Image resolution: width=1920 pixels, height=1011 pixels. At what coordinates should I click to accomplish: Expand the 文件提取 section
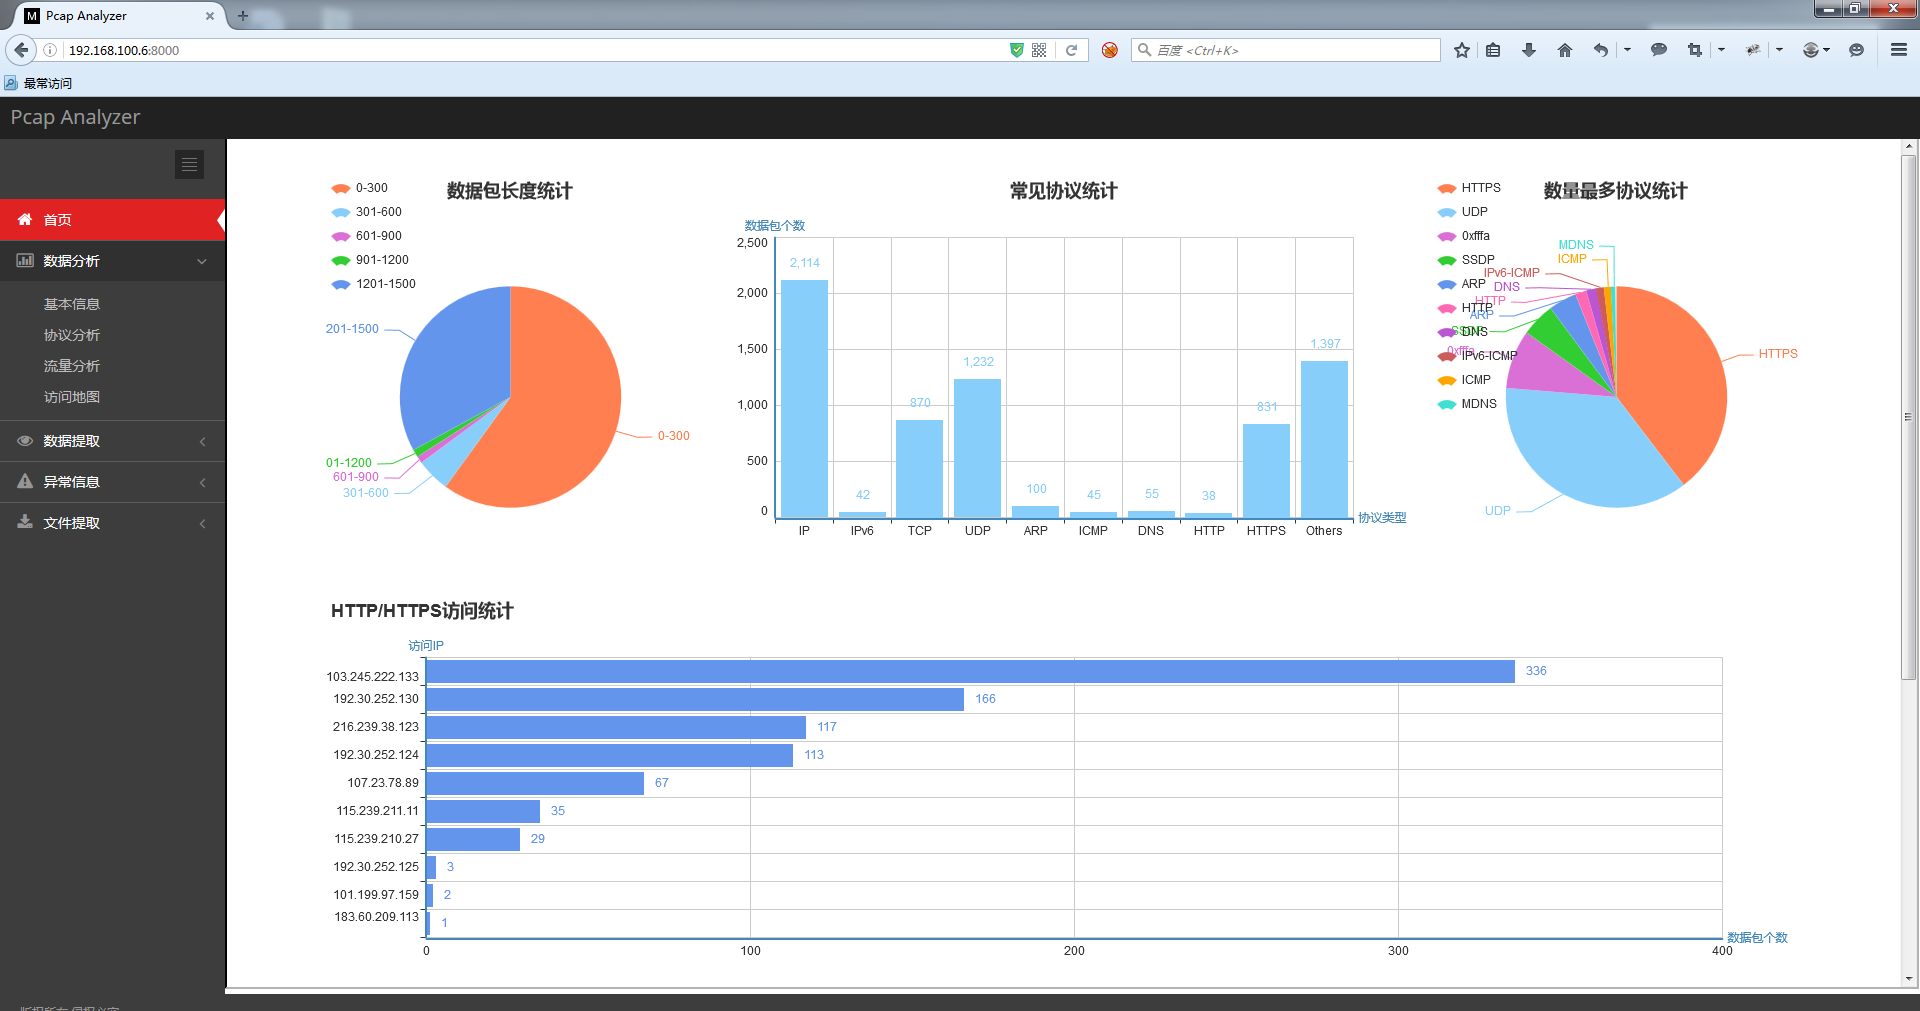point(203,522)
